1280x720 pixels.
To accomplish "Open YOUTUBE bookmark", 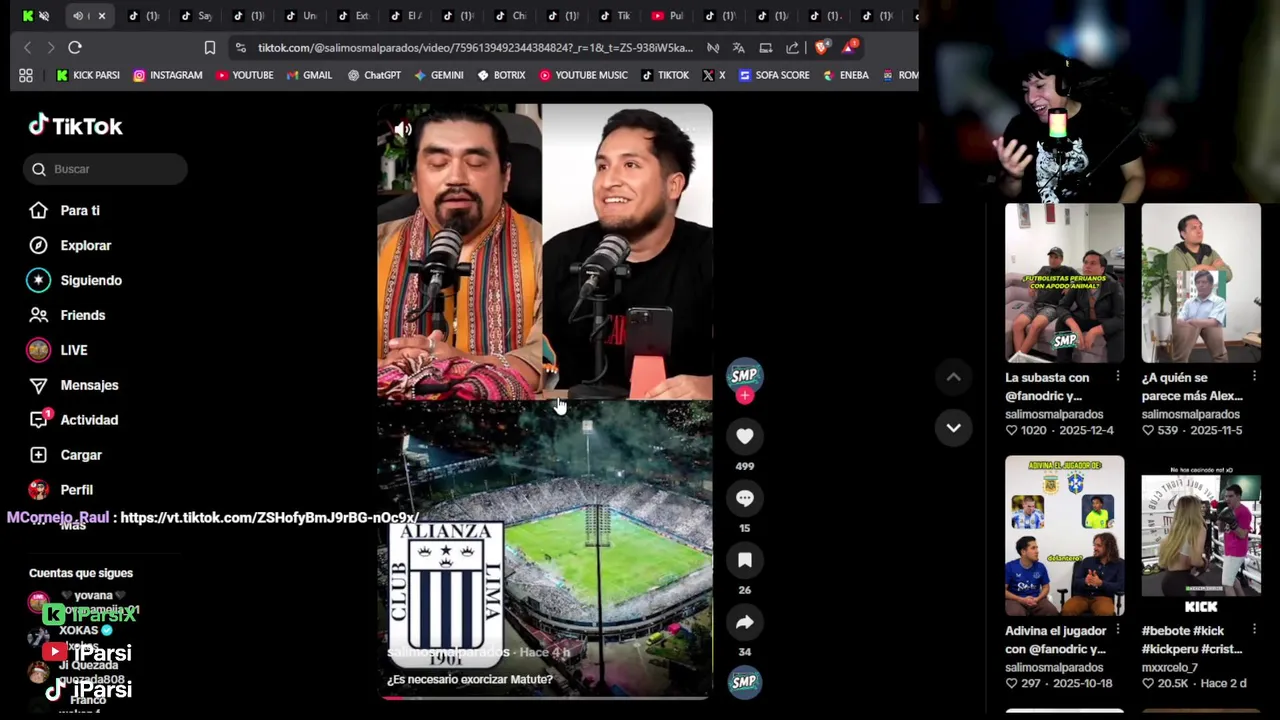I will [244, 75].
